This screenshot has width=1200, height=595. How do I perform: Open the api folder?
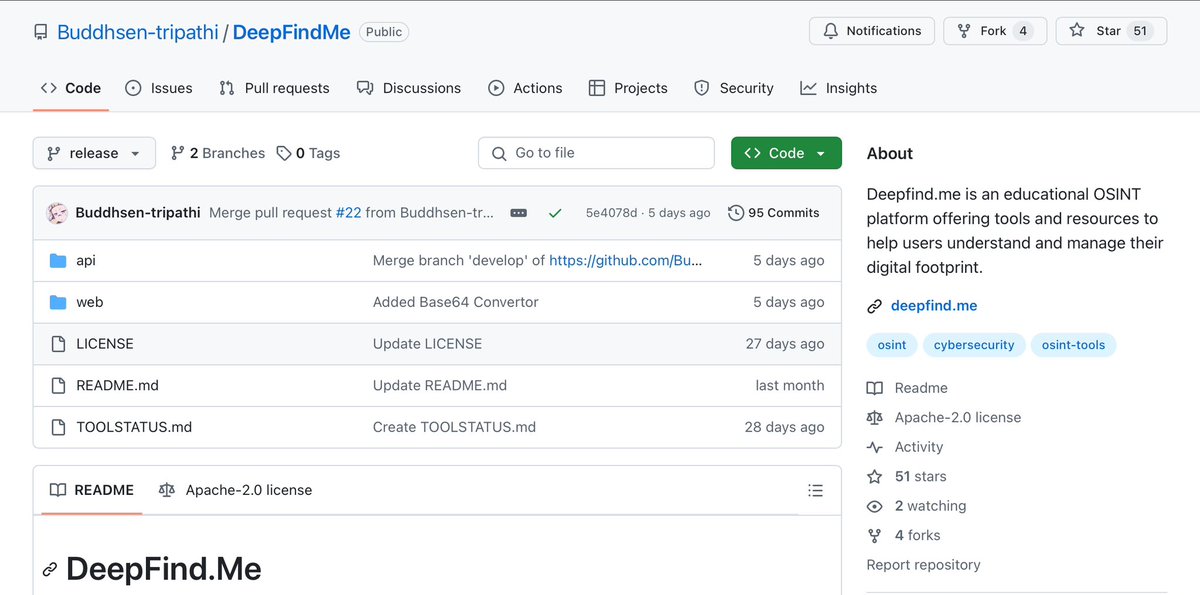(x=86, y=261)
